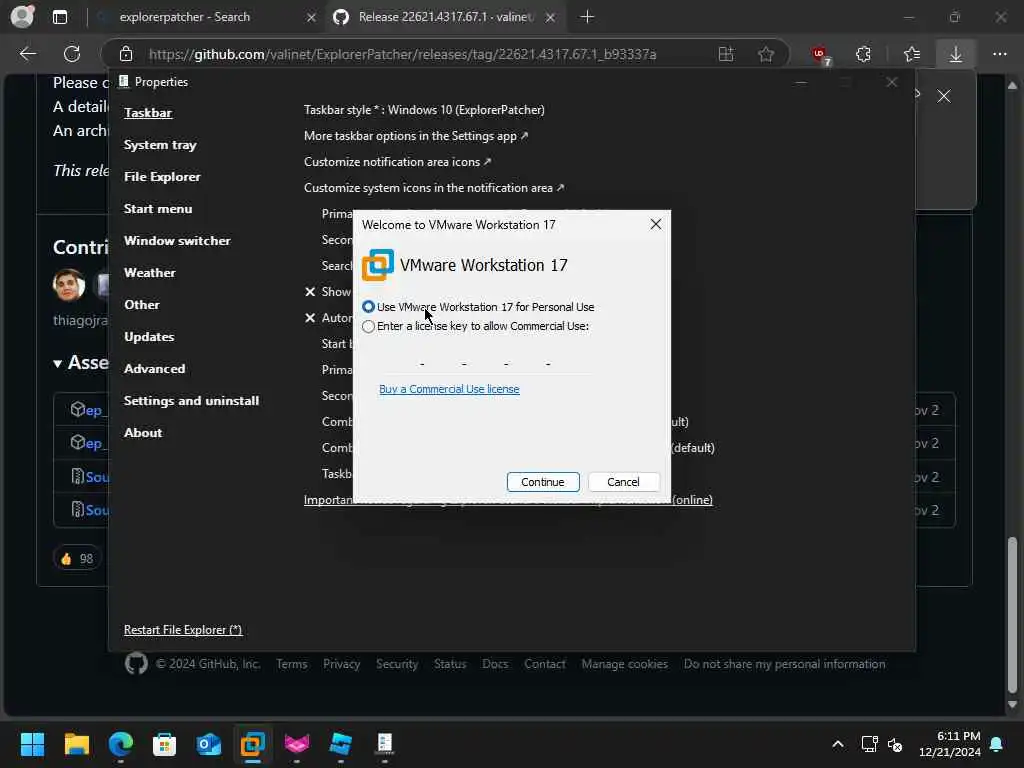Click GitHub logo in the footer
Image resolution: width=1024 pixels, height=768 pixels.
(x=136, y=664)
